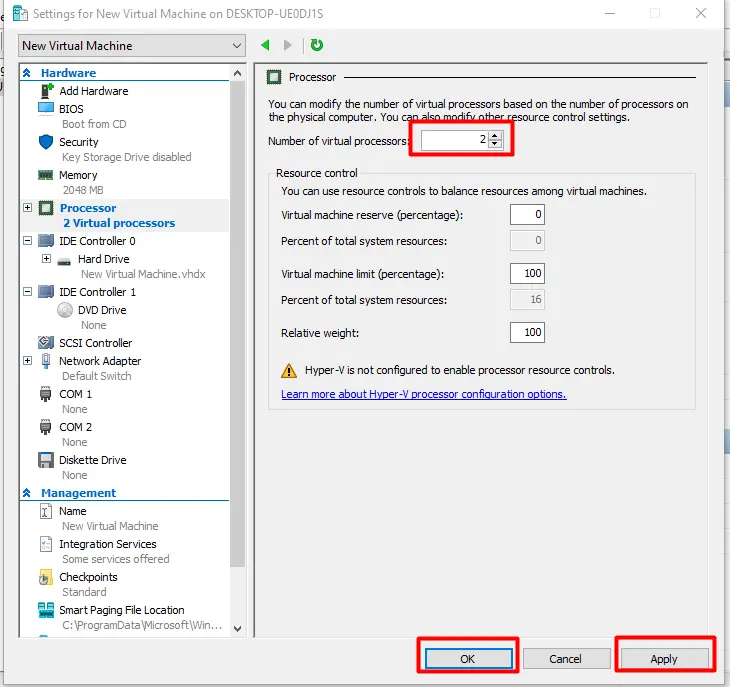The image size is (730, 687).
Task: Select BIOS in the hardware tree
Action: click(71, 109)
